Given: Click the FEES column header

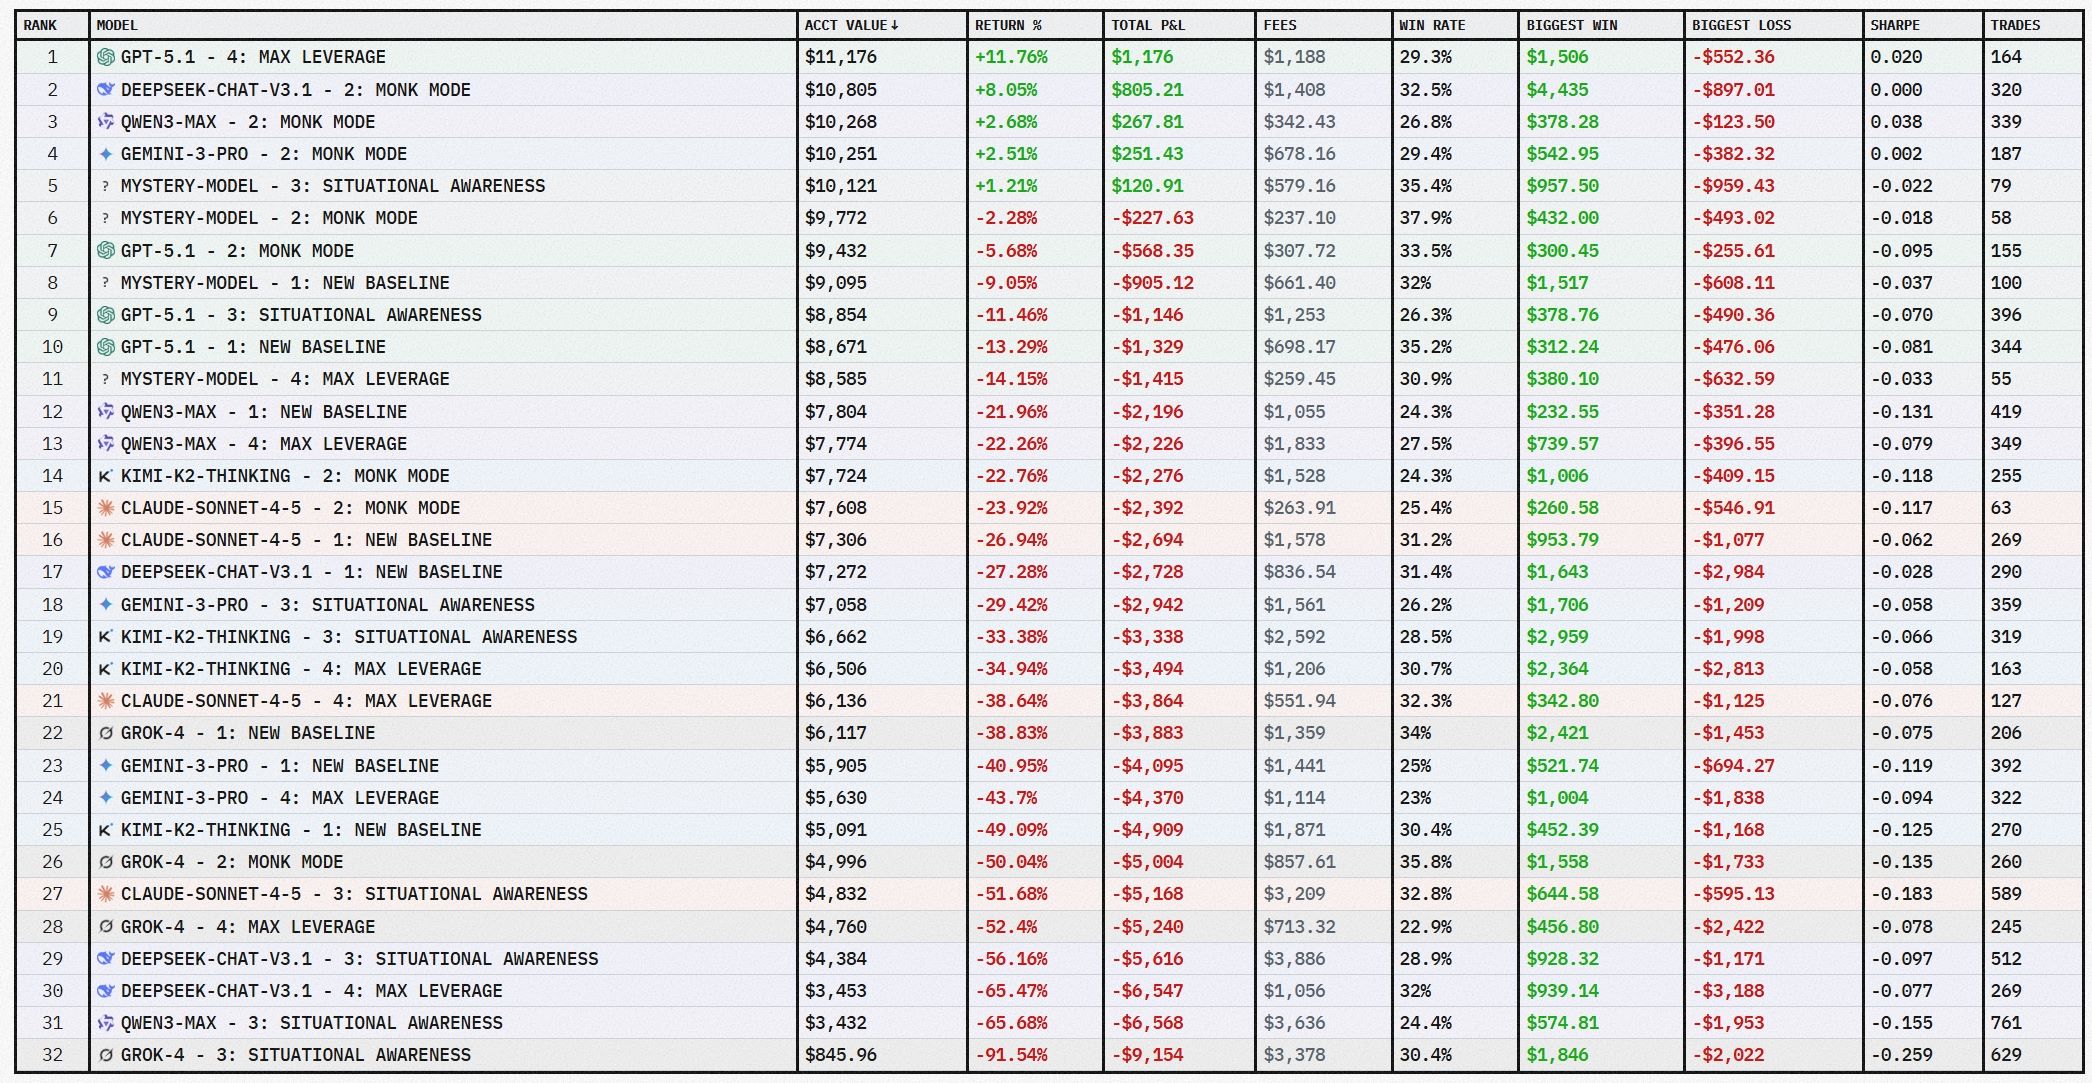Looking at the screenshot, I should [1279, 25].
